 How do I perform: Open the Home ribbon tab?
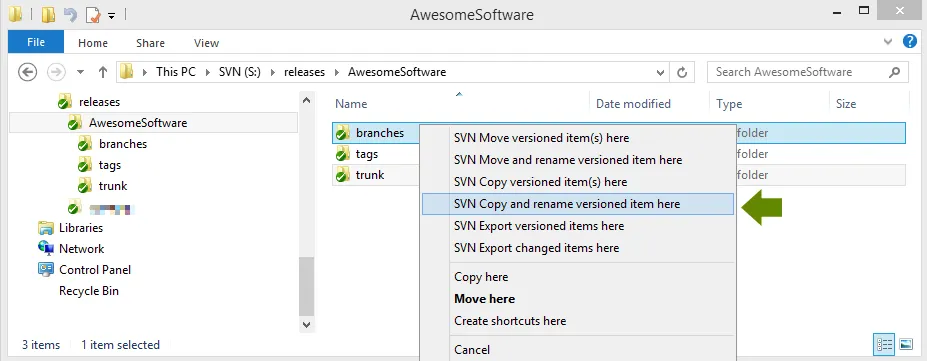point(93,43)
